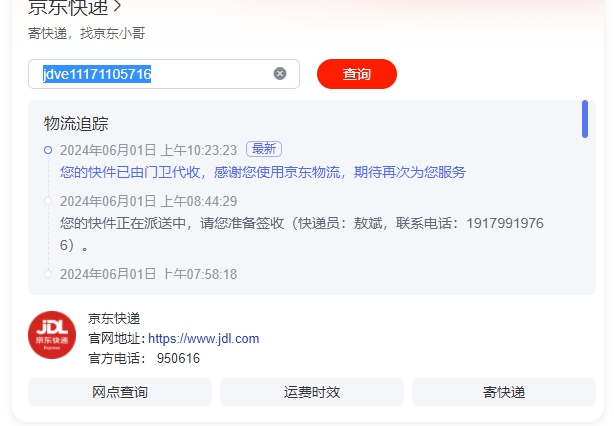Select official phone number 950616
Viewport: 614px width, 426px height.
point(178,358)
